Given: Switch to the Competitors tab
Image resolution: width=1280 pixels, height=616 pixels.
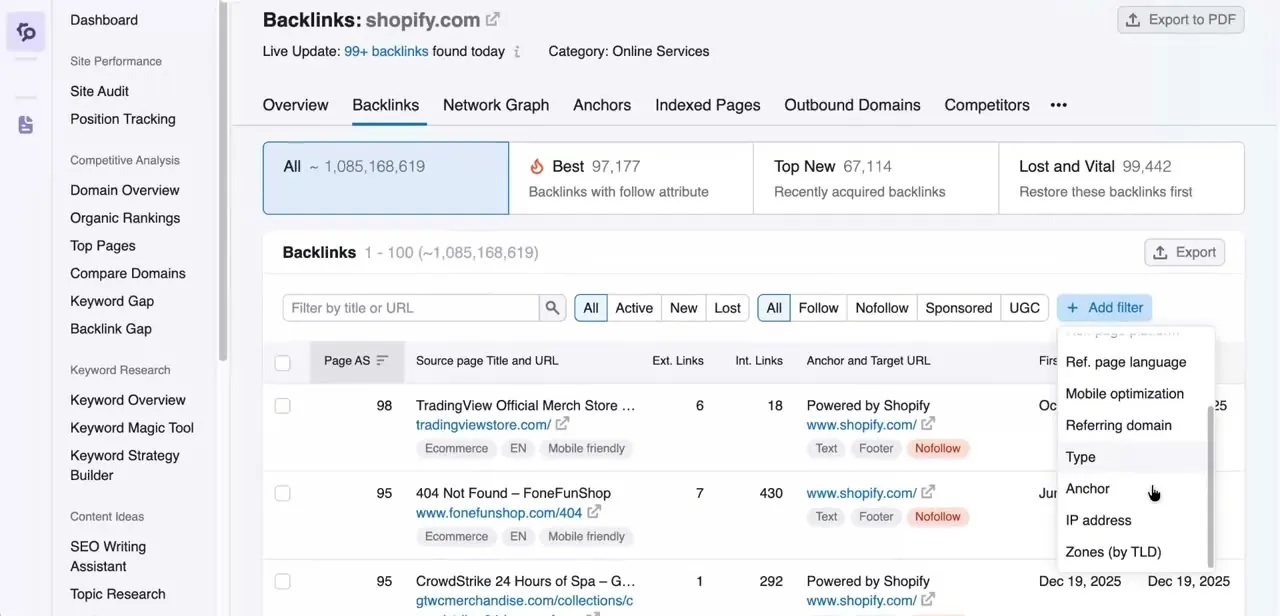Looking at the screenshot, I should click(x=987, y=105).
